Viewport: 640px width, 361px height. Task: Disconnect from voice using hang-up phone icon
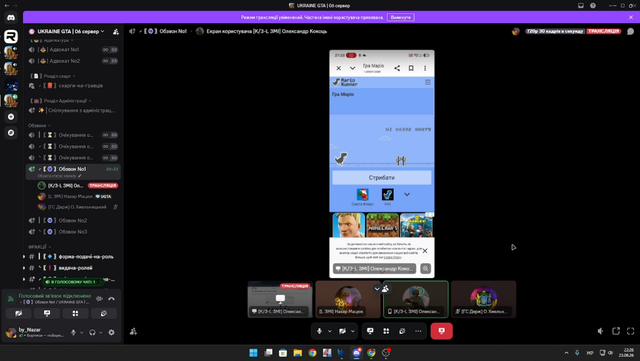coord(111,299)
